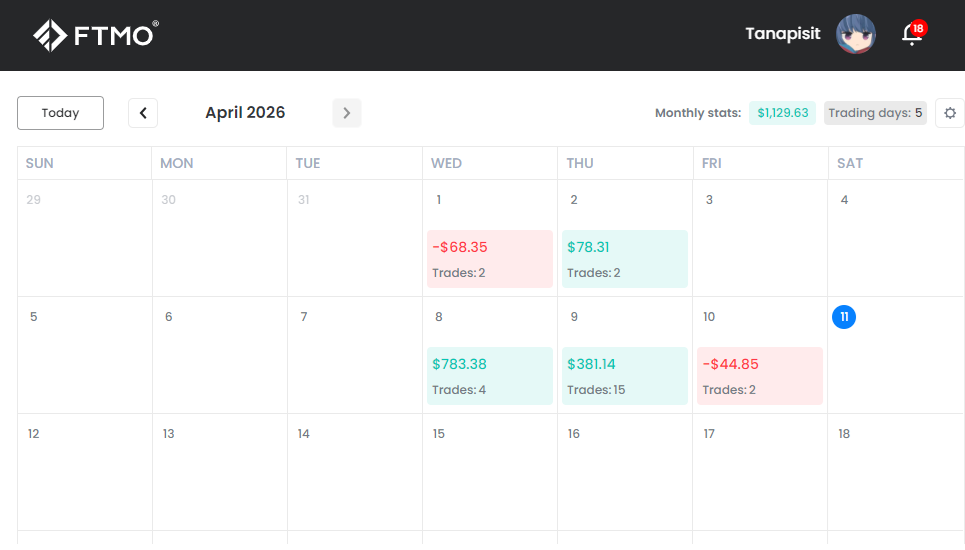Screen dimensions: 965x550
Task: Click username Tanapisit
Action: [782, 34]
